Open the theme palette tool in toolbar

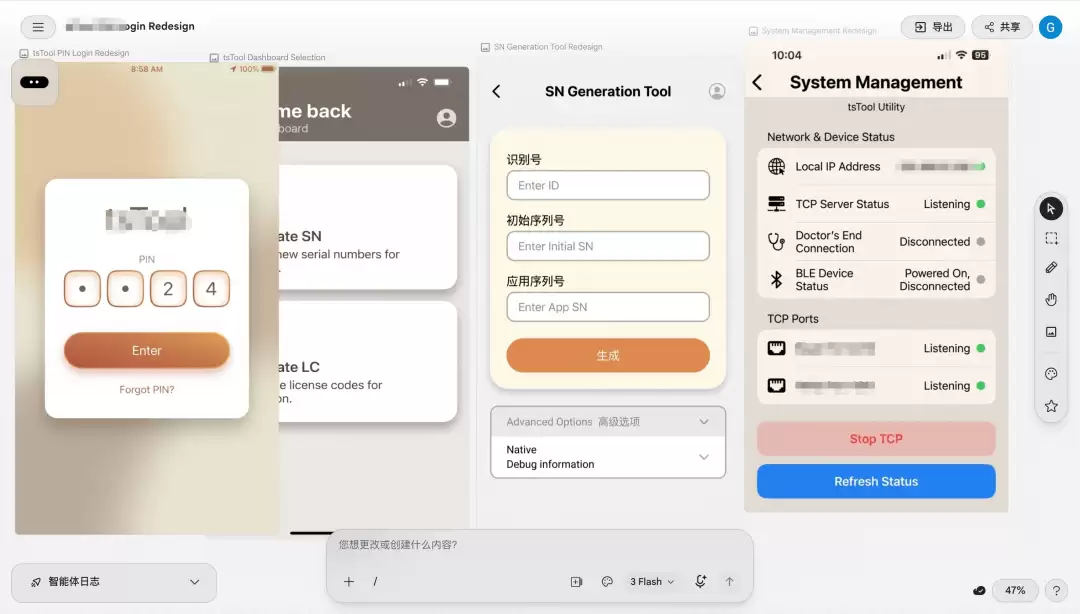(x=1051, y=373)
